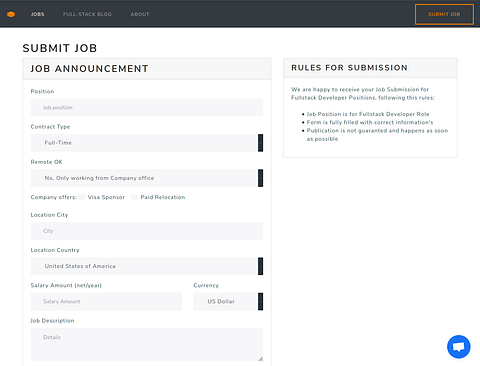Click the Location Country field label
Viewport: 480px width, 366px height.
(55, 250)
